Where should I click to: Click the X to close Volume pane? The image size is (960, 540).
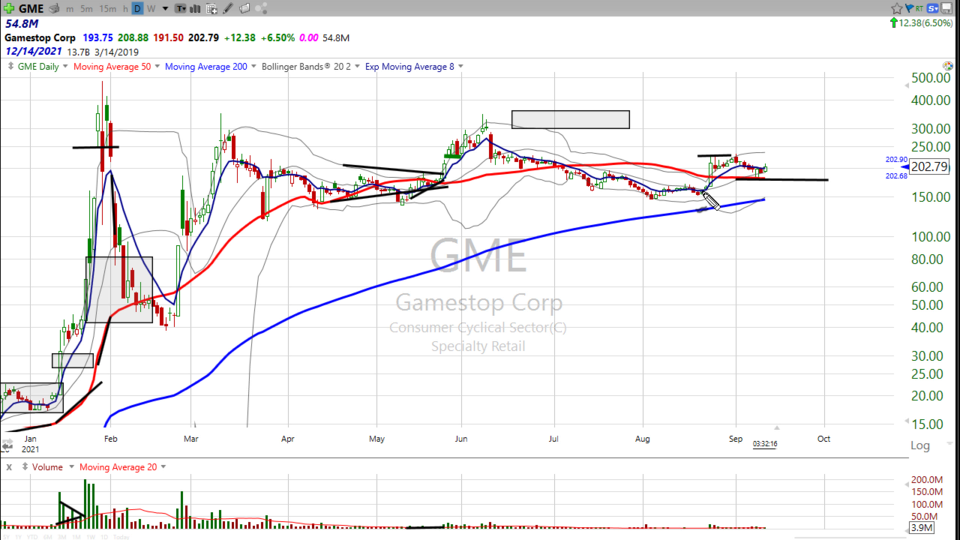pos(9,467)
